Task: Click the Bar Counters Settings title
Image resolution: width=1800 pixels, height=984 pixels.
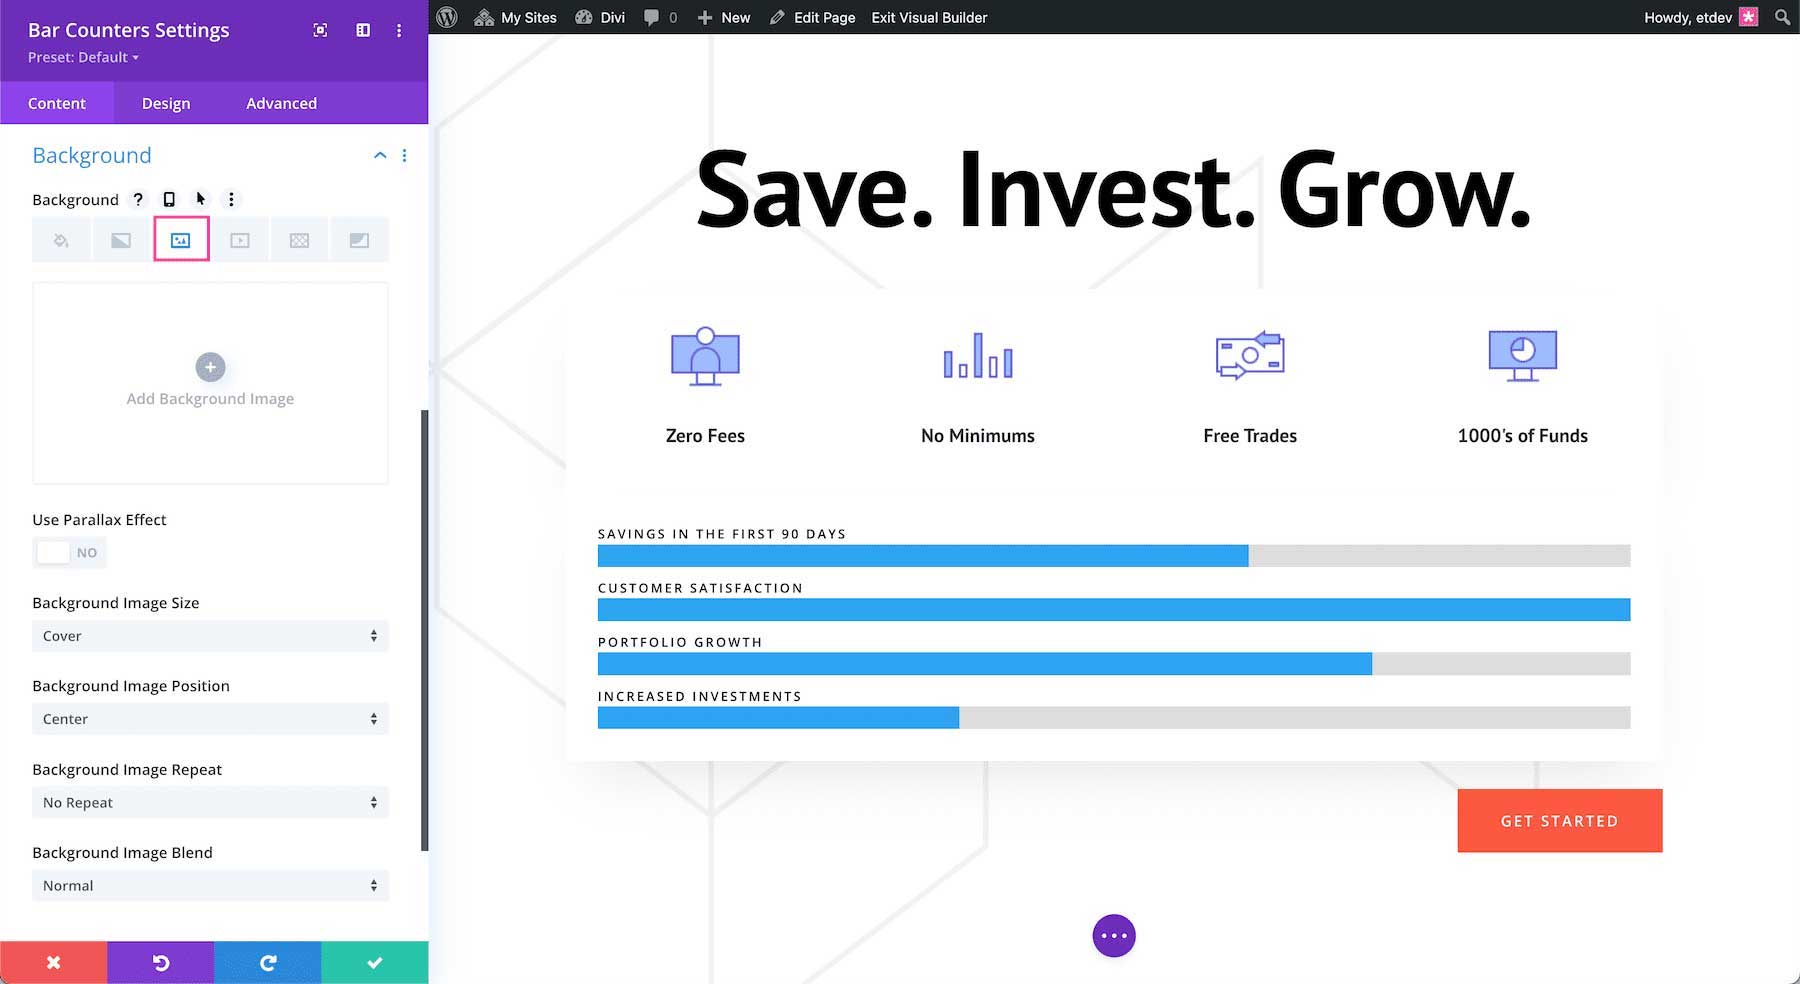Action: [129, 30]
